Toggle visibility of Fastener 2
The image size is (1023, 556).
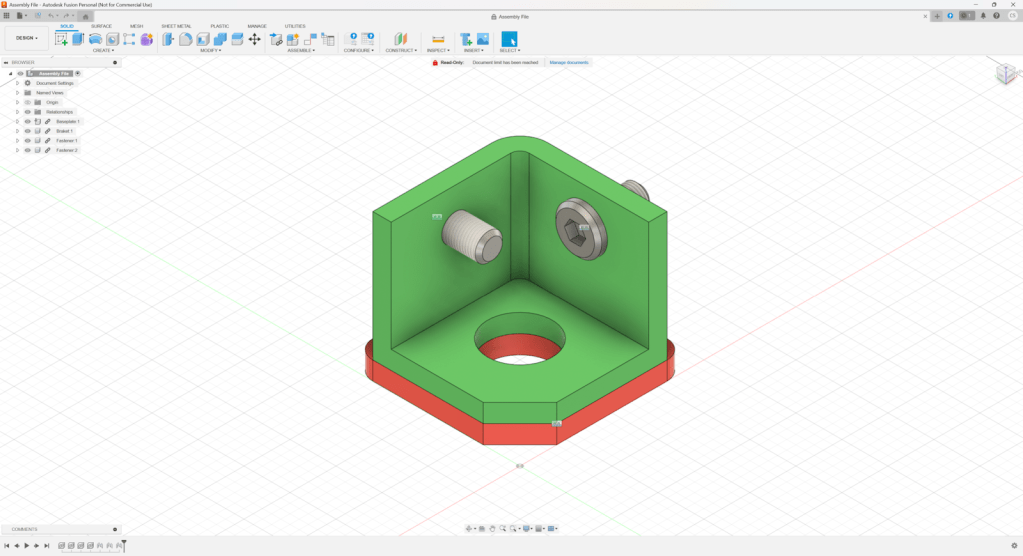tap(28, 150)
